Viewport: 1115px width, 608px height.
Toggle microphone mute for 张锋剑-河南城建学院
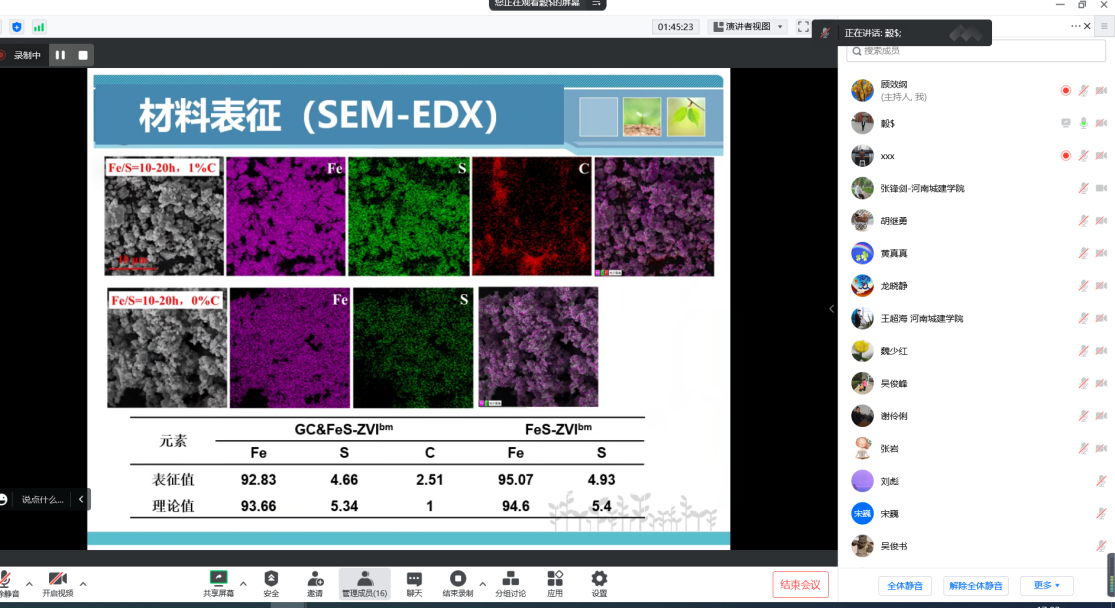[1083, 188]
